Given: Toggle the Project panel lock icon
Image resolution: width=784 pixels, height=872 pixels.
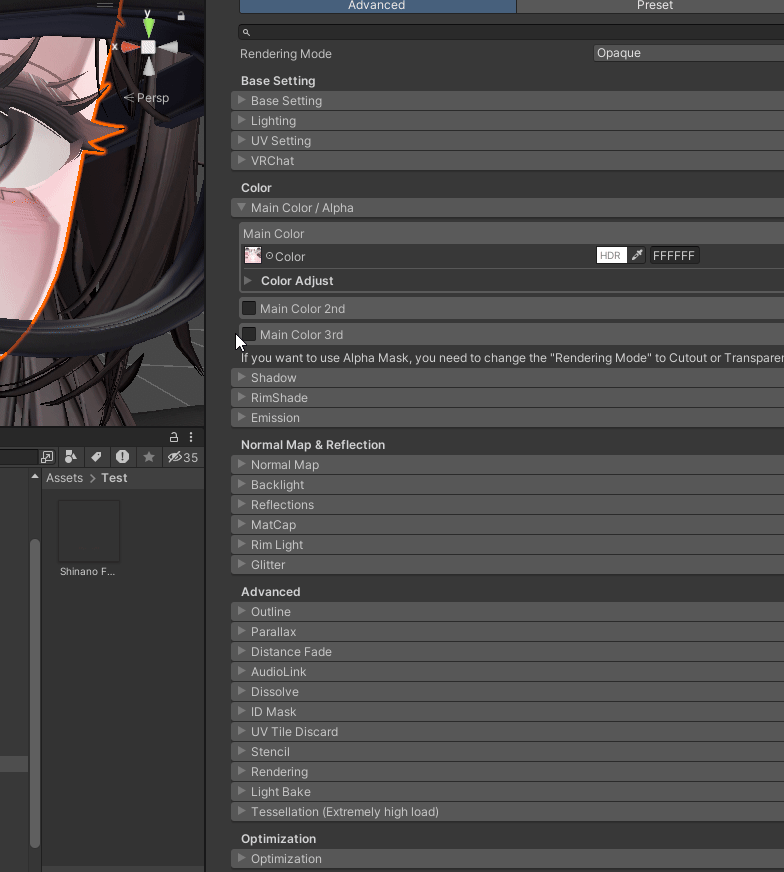Looking at the screenshot, I should 173,437.
